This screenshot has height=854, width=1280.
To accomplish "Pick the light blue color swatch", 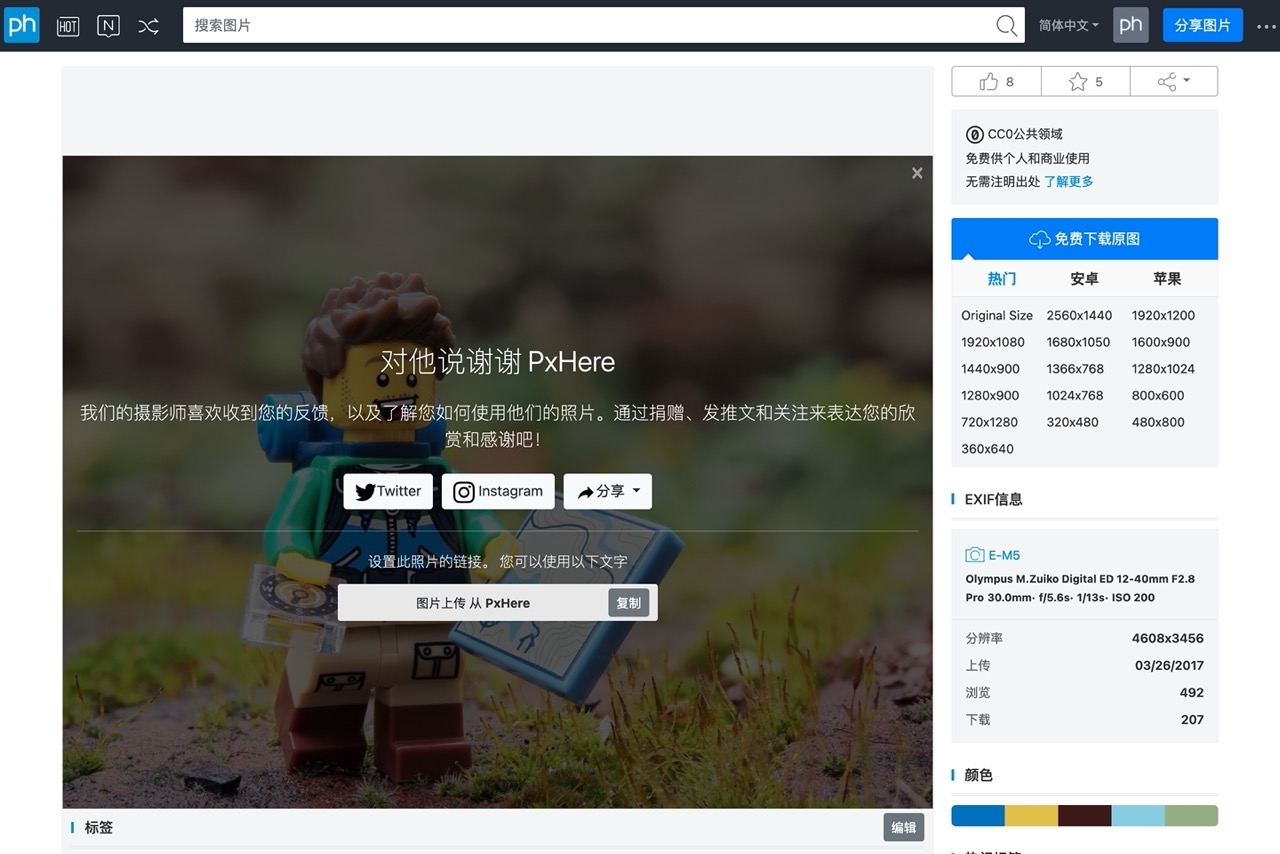I will point(1138,815).
